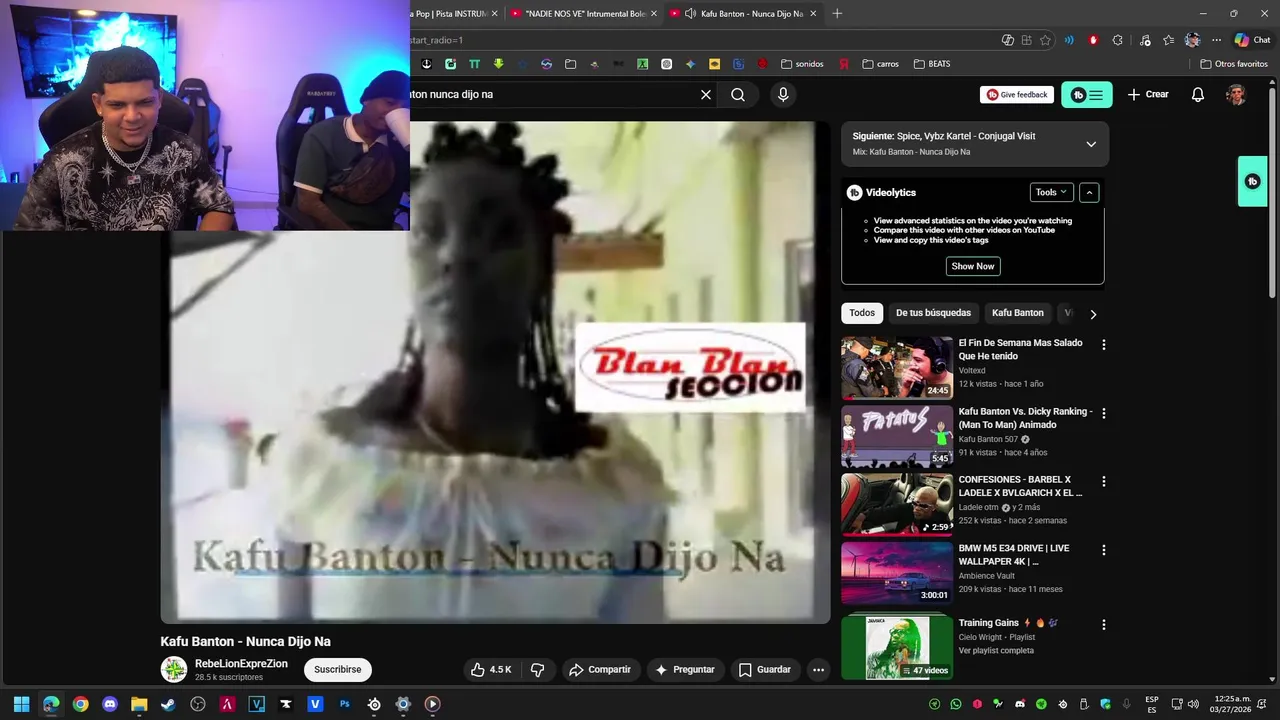Open YouTube notifications bell
This screenshot has width=1280, height=720.
point(1197,94)
